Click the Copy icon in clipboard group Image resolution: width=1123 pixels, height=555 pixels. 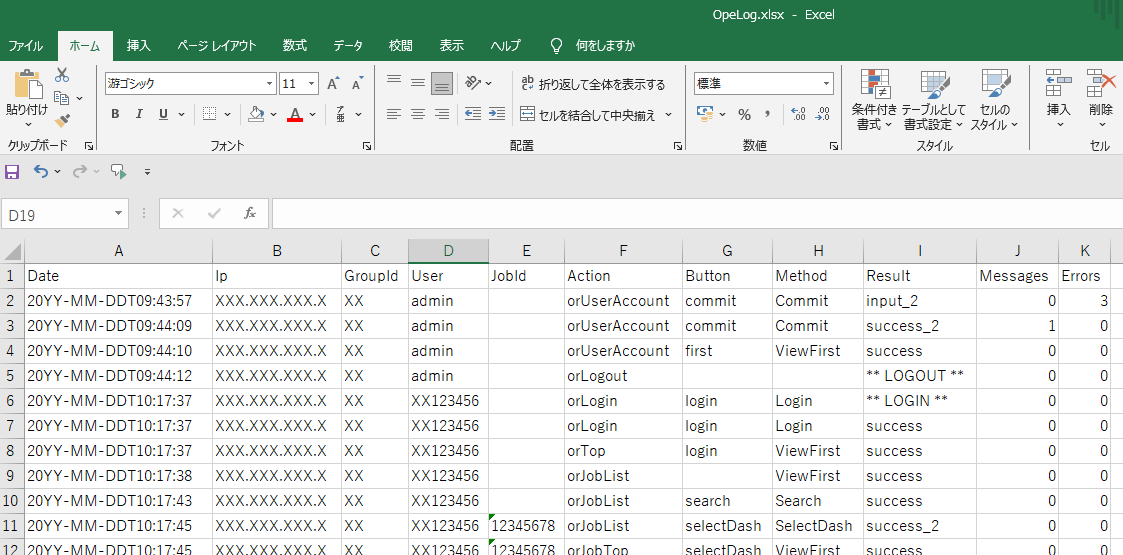coord(62,97)
